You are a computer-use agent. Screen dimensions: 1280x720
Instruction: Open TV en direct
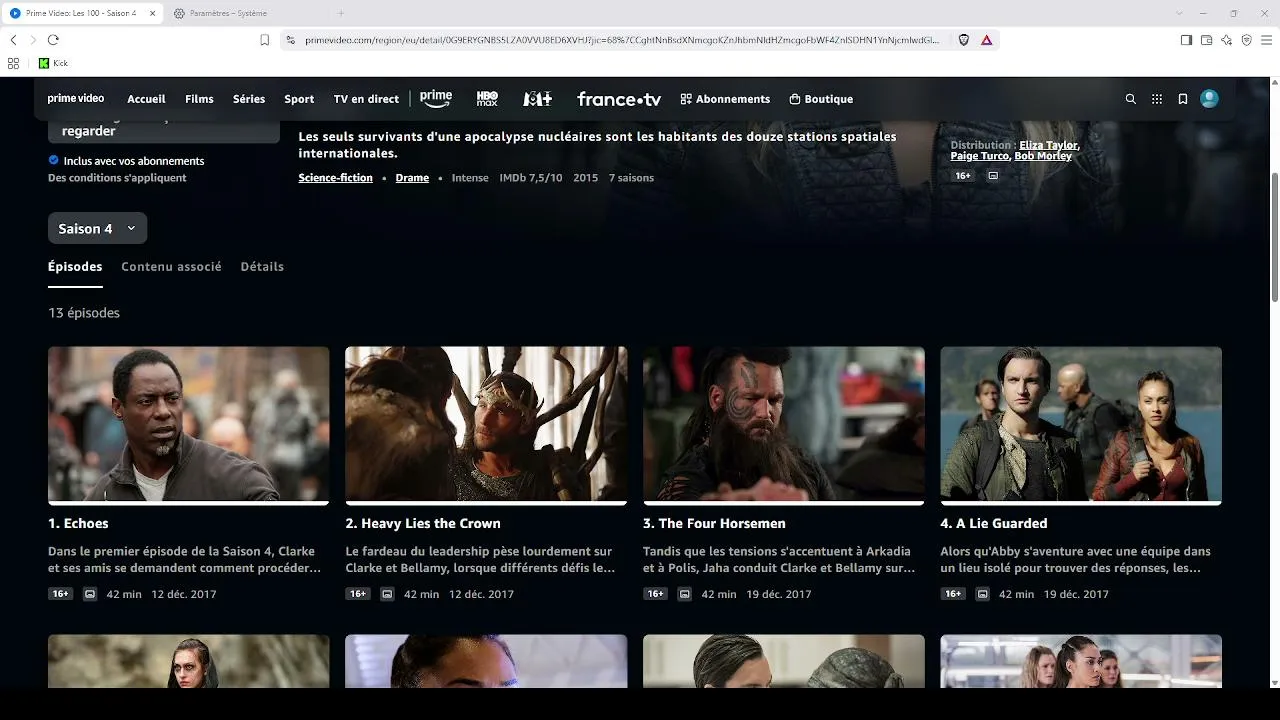pos(366,99)
